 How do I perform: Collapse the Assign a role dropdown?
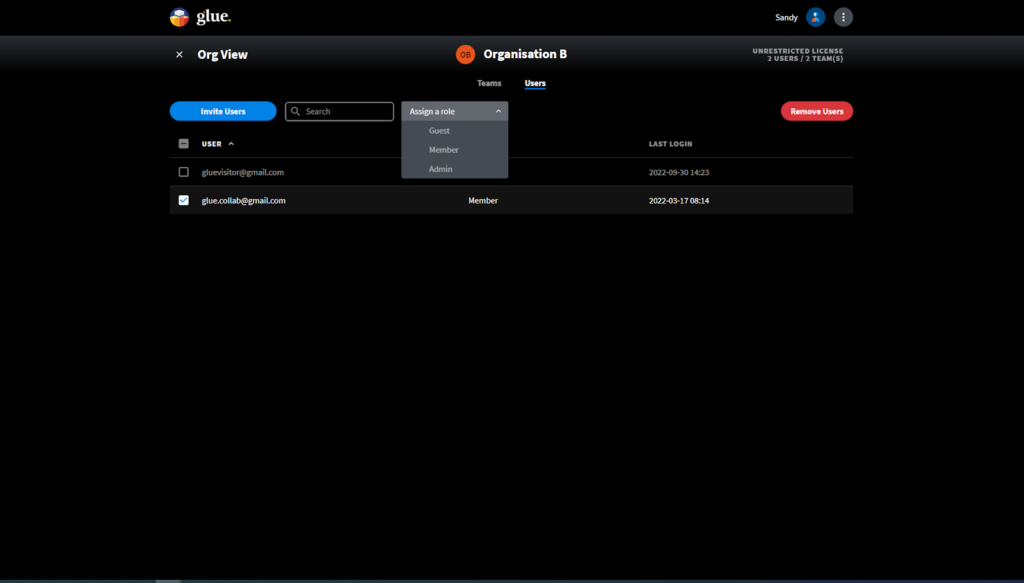coord(498,111)
